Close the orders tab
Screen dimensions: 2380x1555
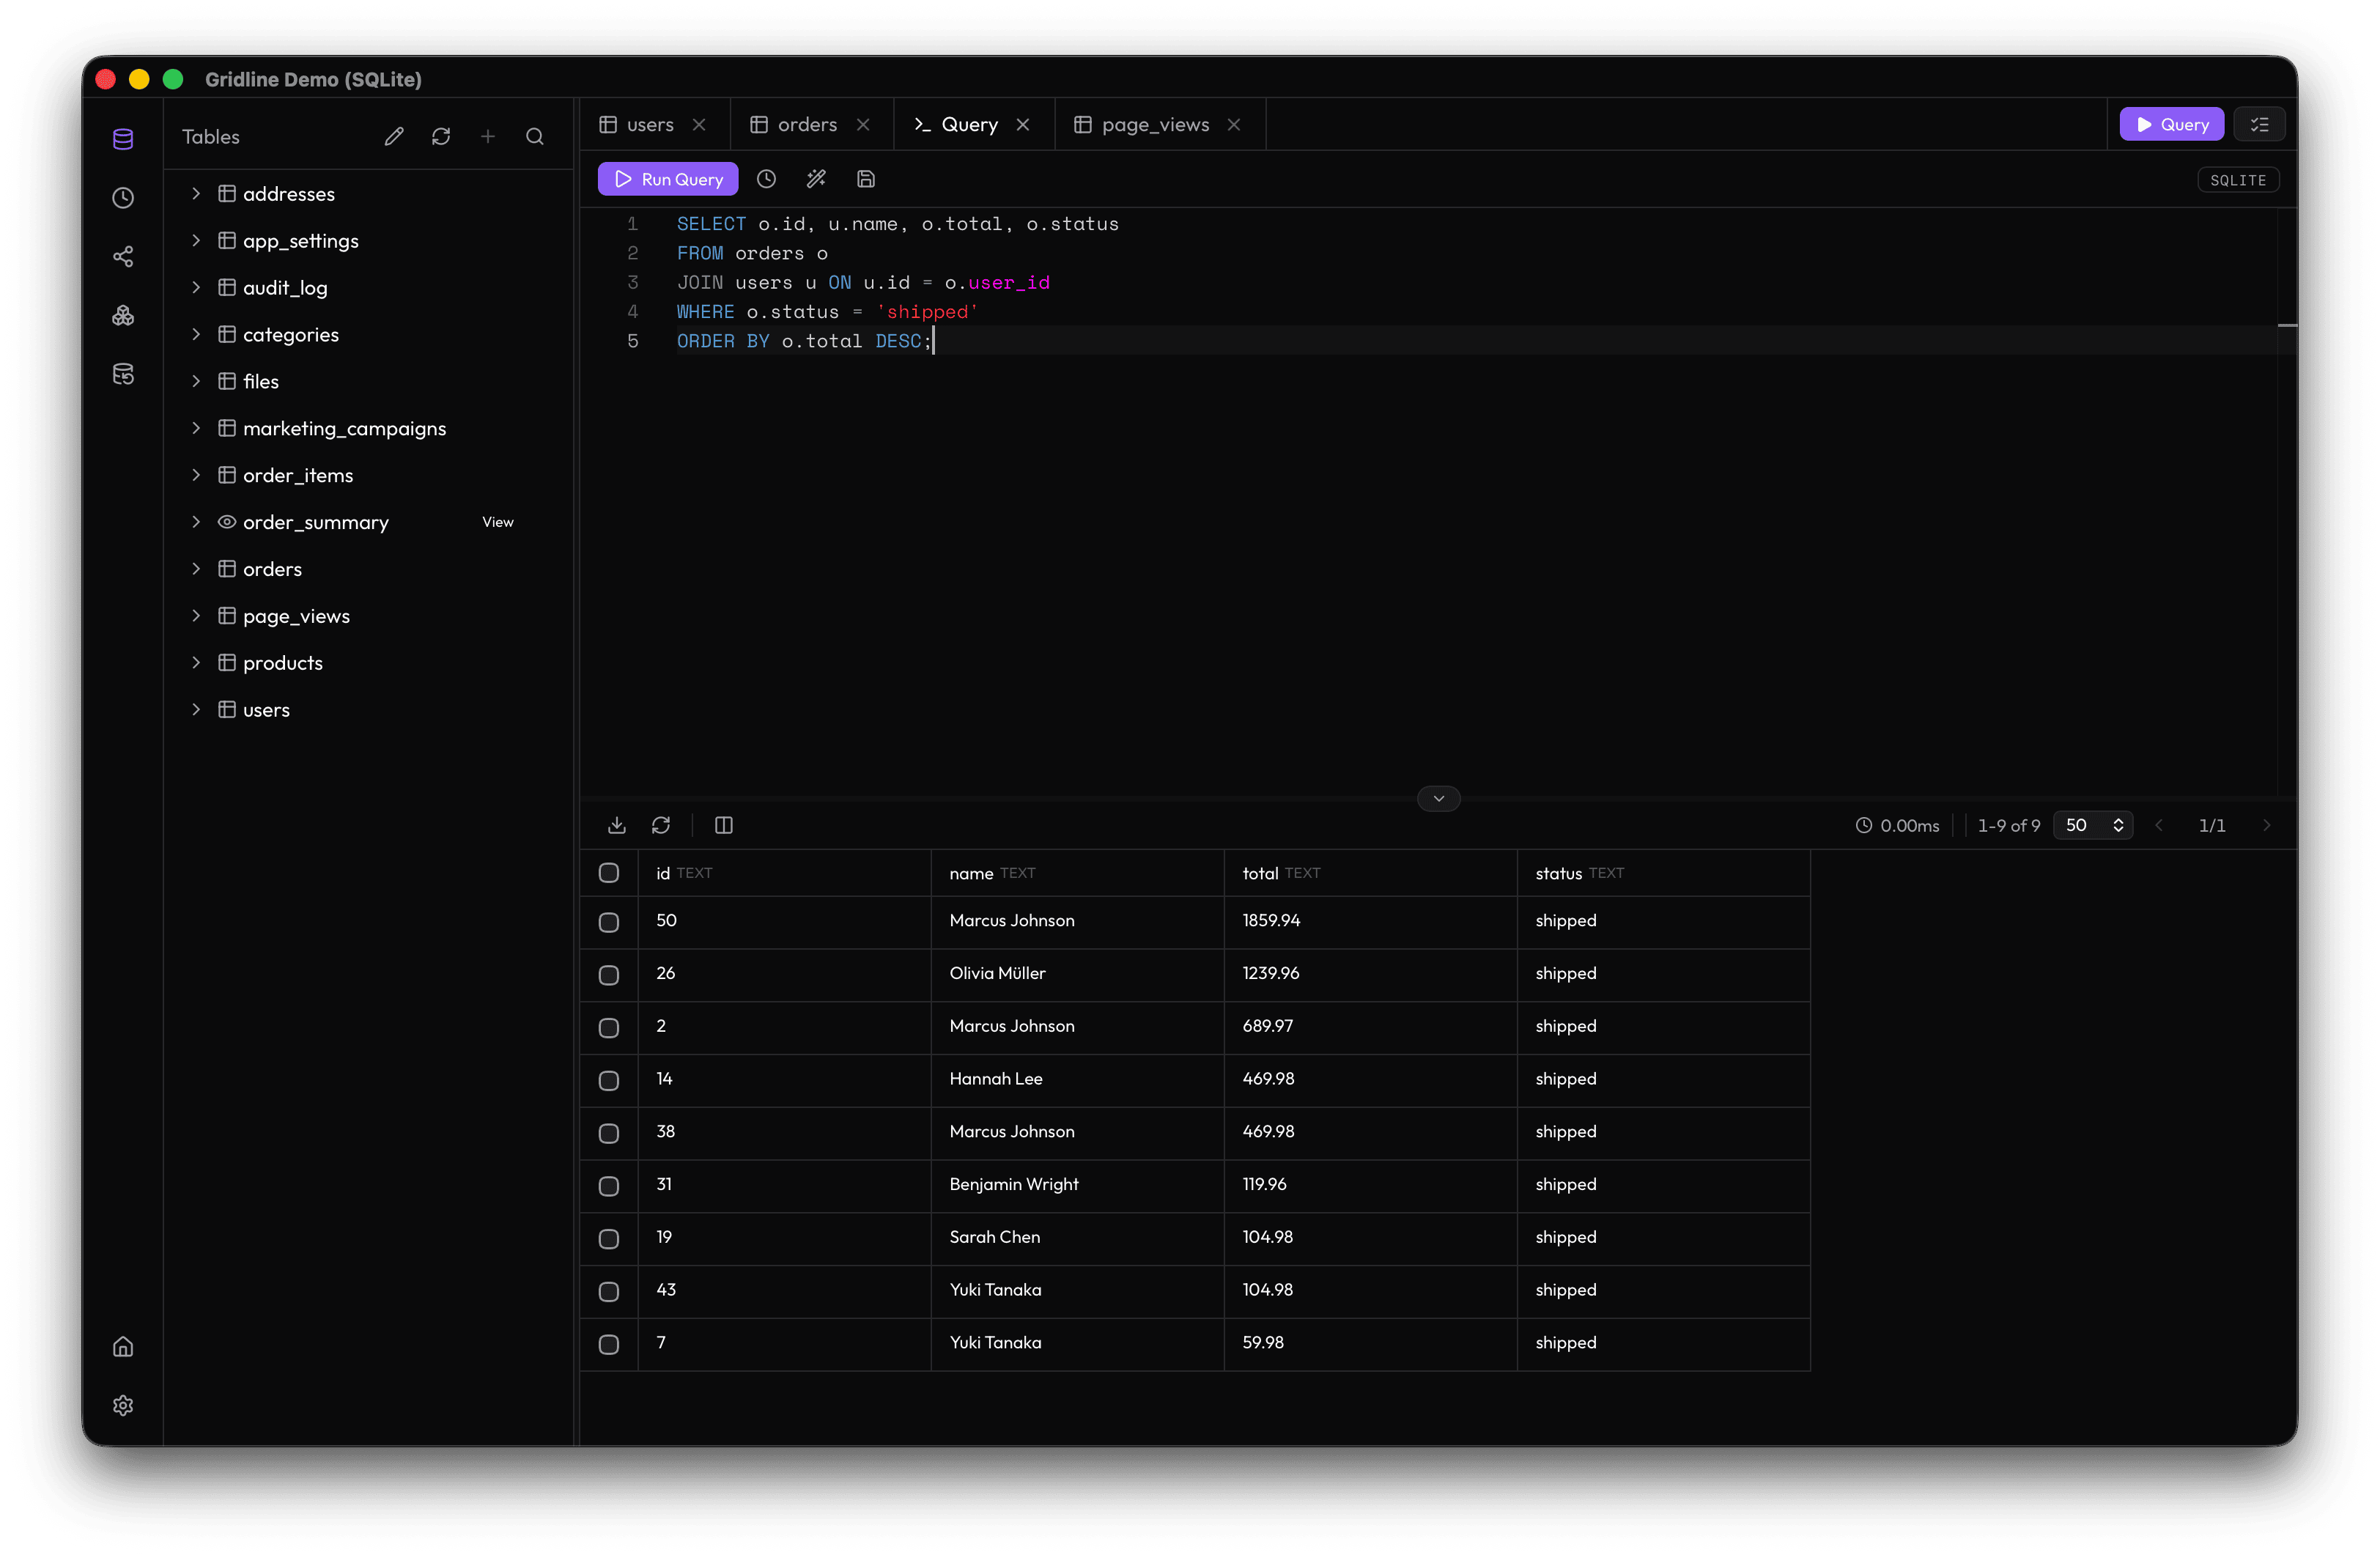tap(863, 125)
